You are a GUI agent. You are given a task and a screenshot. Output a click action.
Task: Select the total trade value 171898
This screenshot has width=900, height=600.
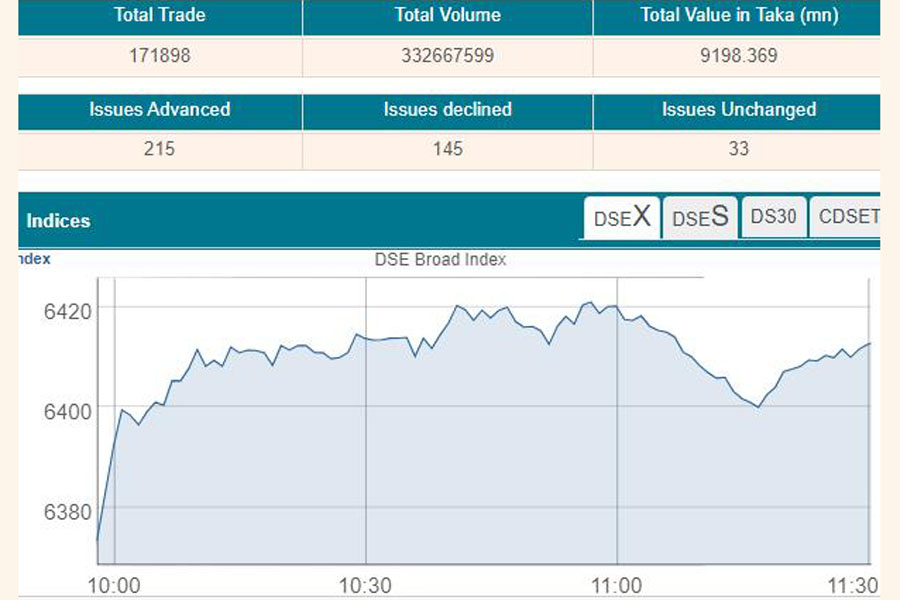point(160,56)
